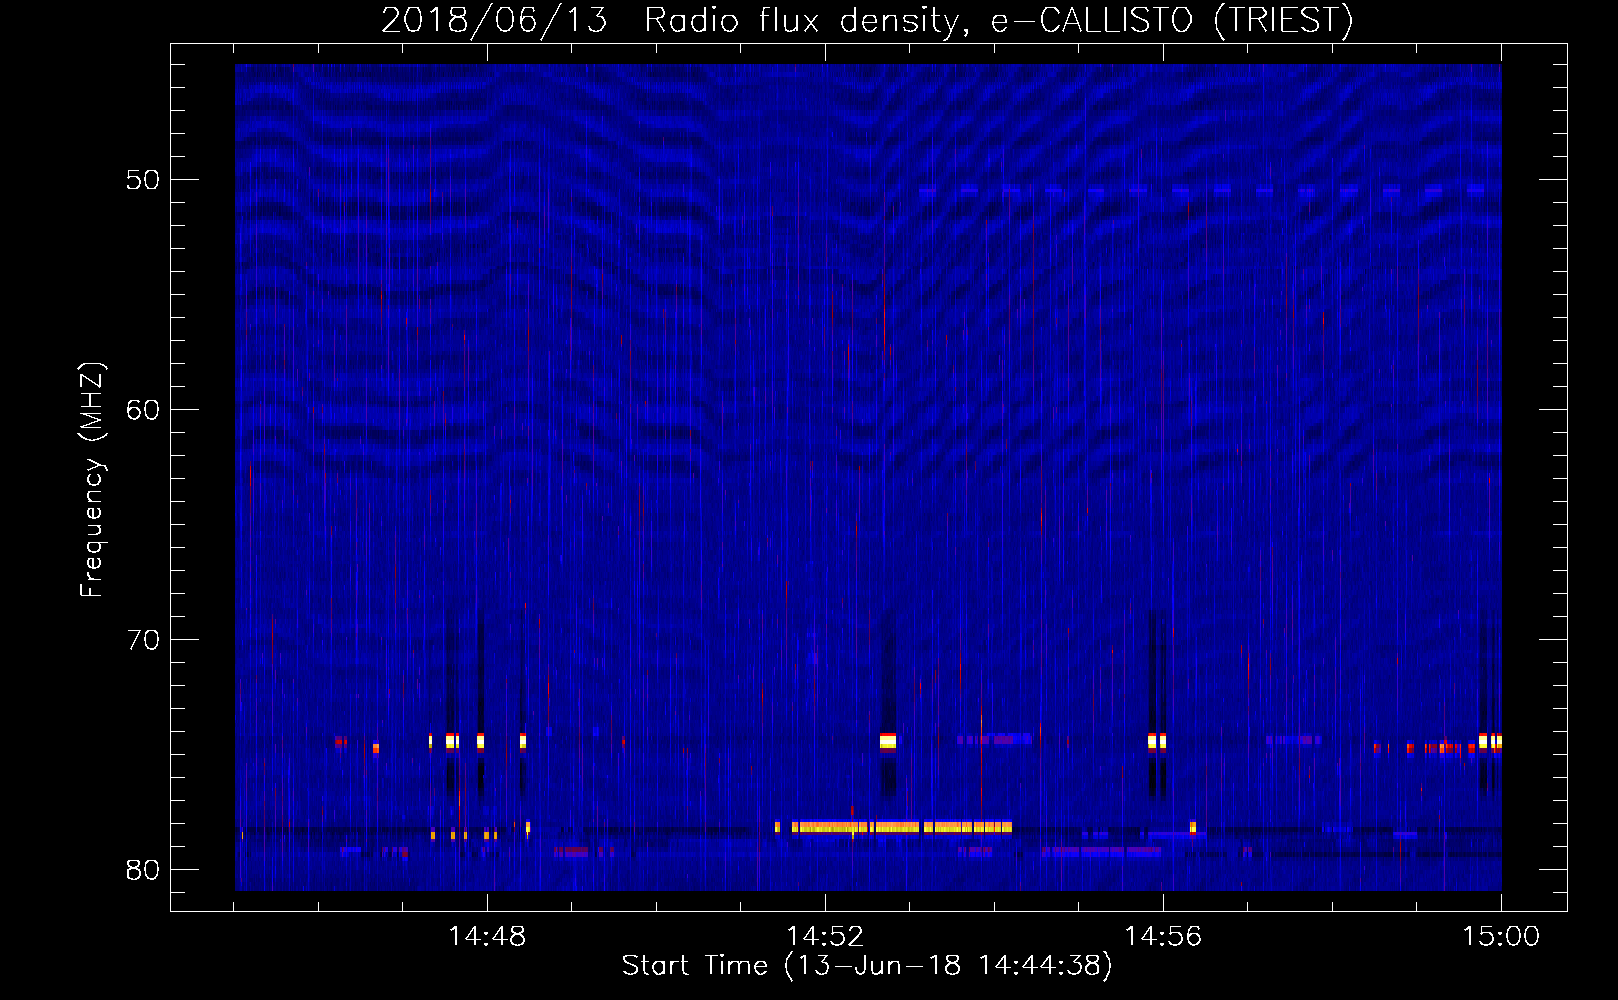The height and width of the screenshot is (1000, 1618).
Task: Click the 70 MHz tick label
Action: click(x=143, y=640)
